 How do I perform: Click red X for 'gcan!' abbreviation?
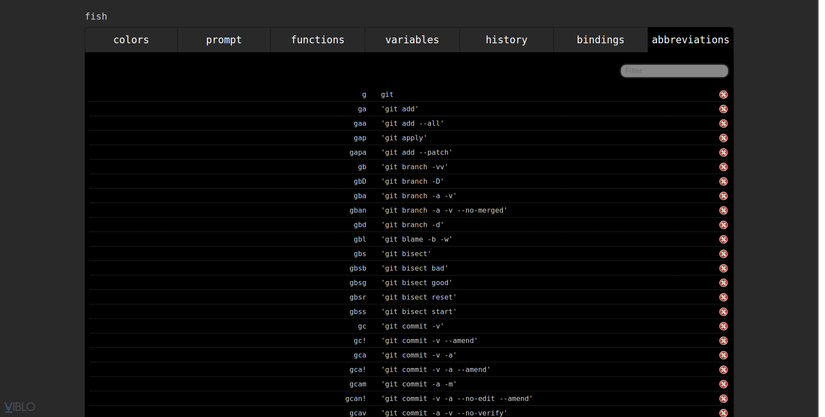pyautogui.click(x=723, y=399)
